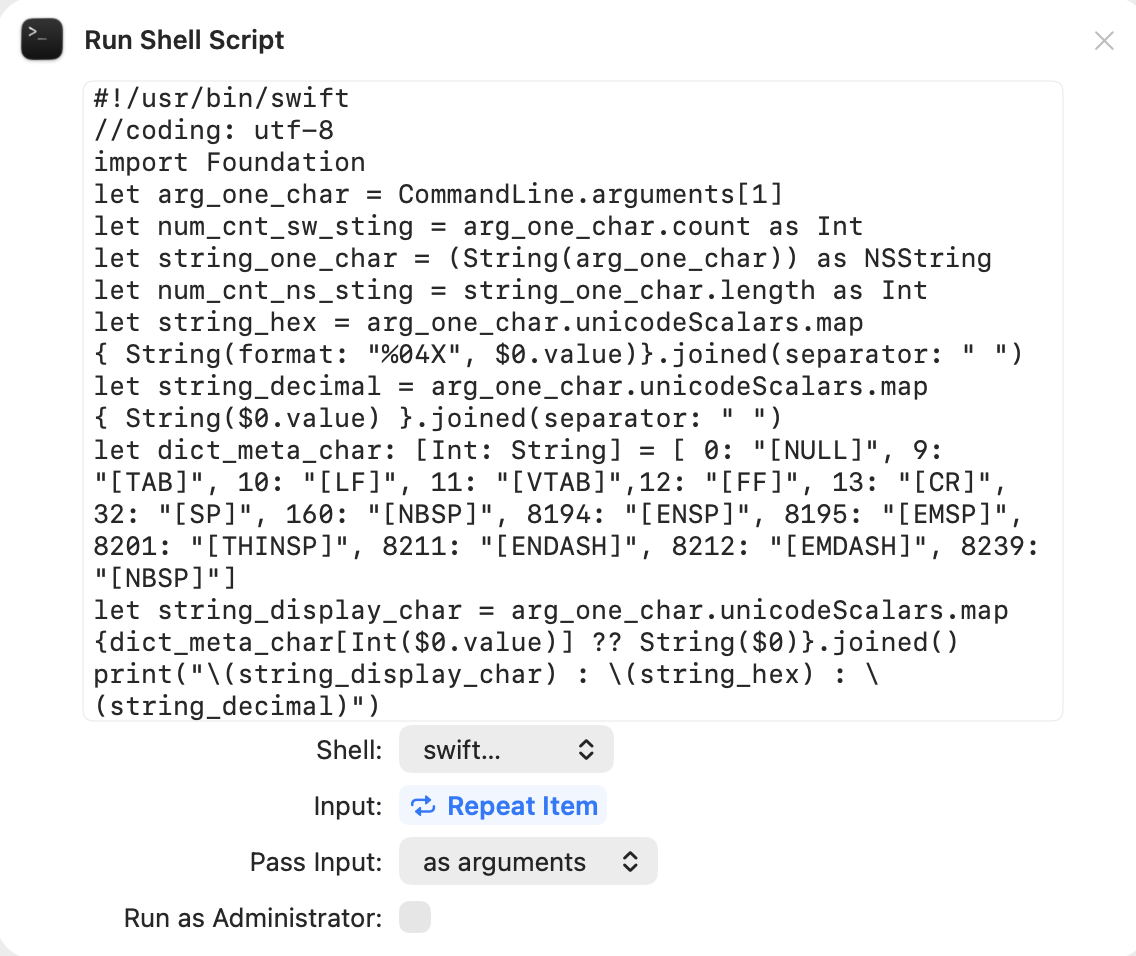Image resolution: width=1136 pixels, height=956 pixels.
Task: Click the 'let string_one_char' script line
Action: (542, 258)
